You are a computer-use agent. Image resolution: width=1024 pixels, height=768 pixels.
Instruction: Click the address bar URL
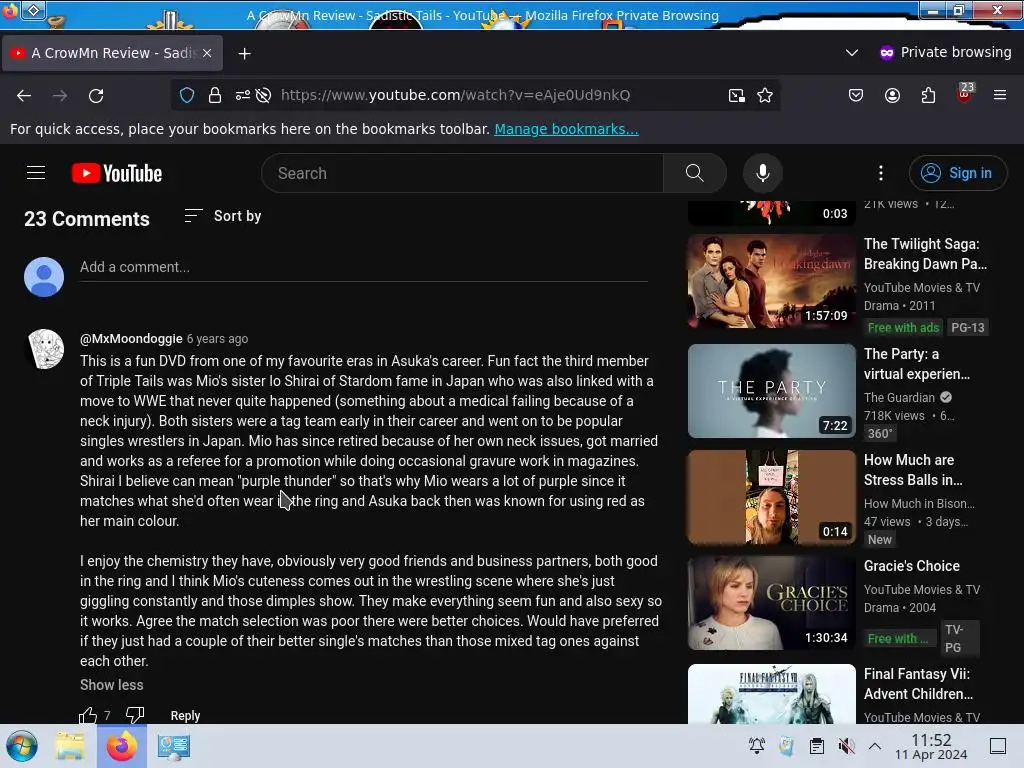(455, 95)
